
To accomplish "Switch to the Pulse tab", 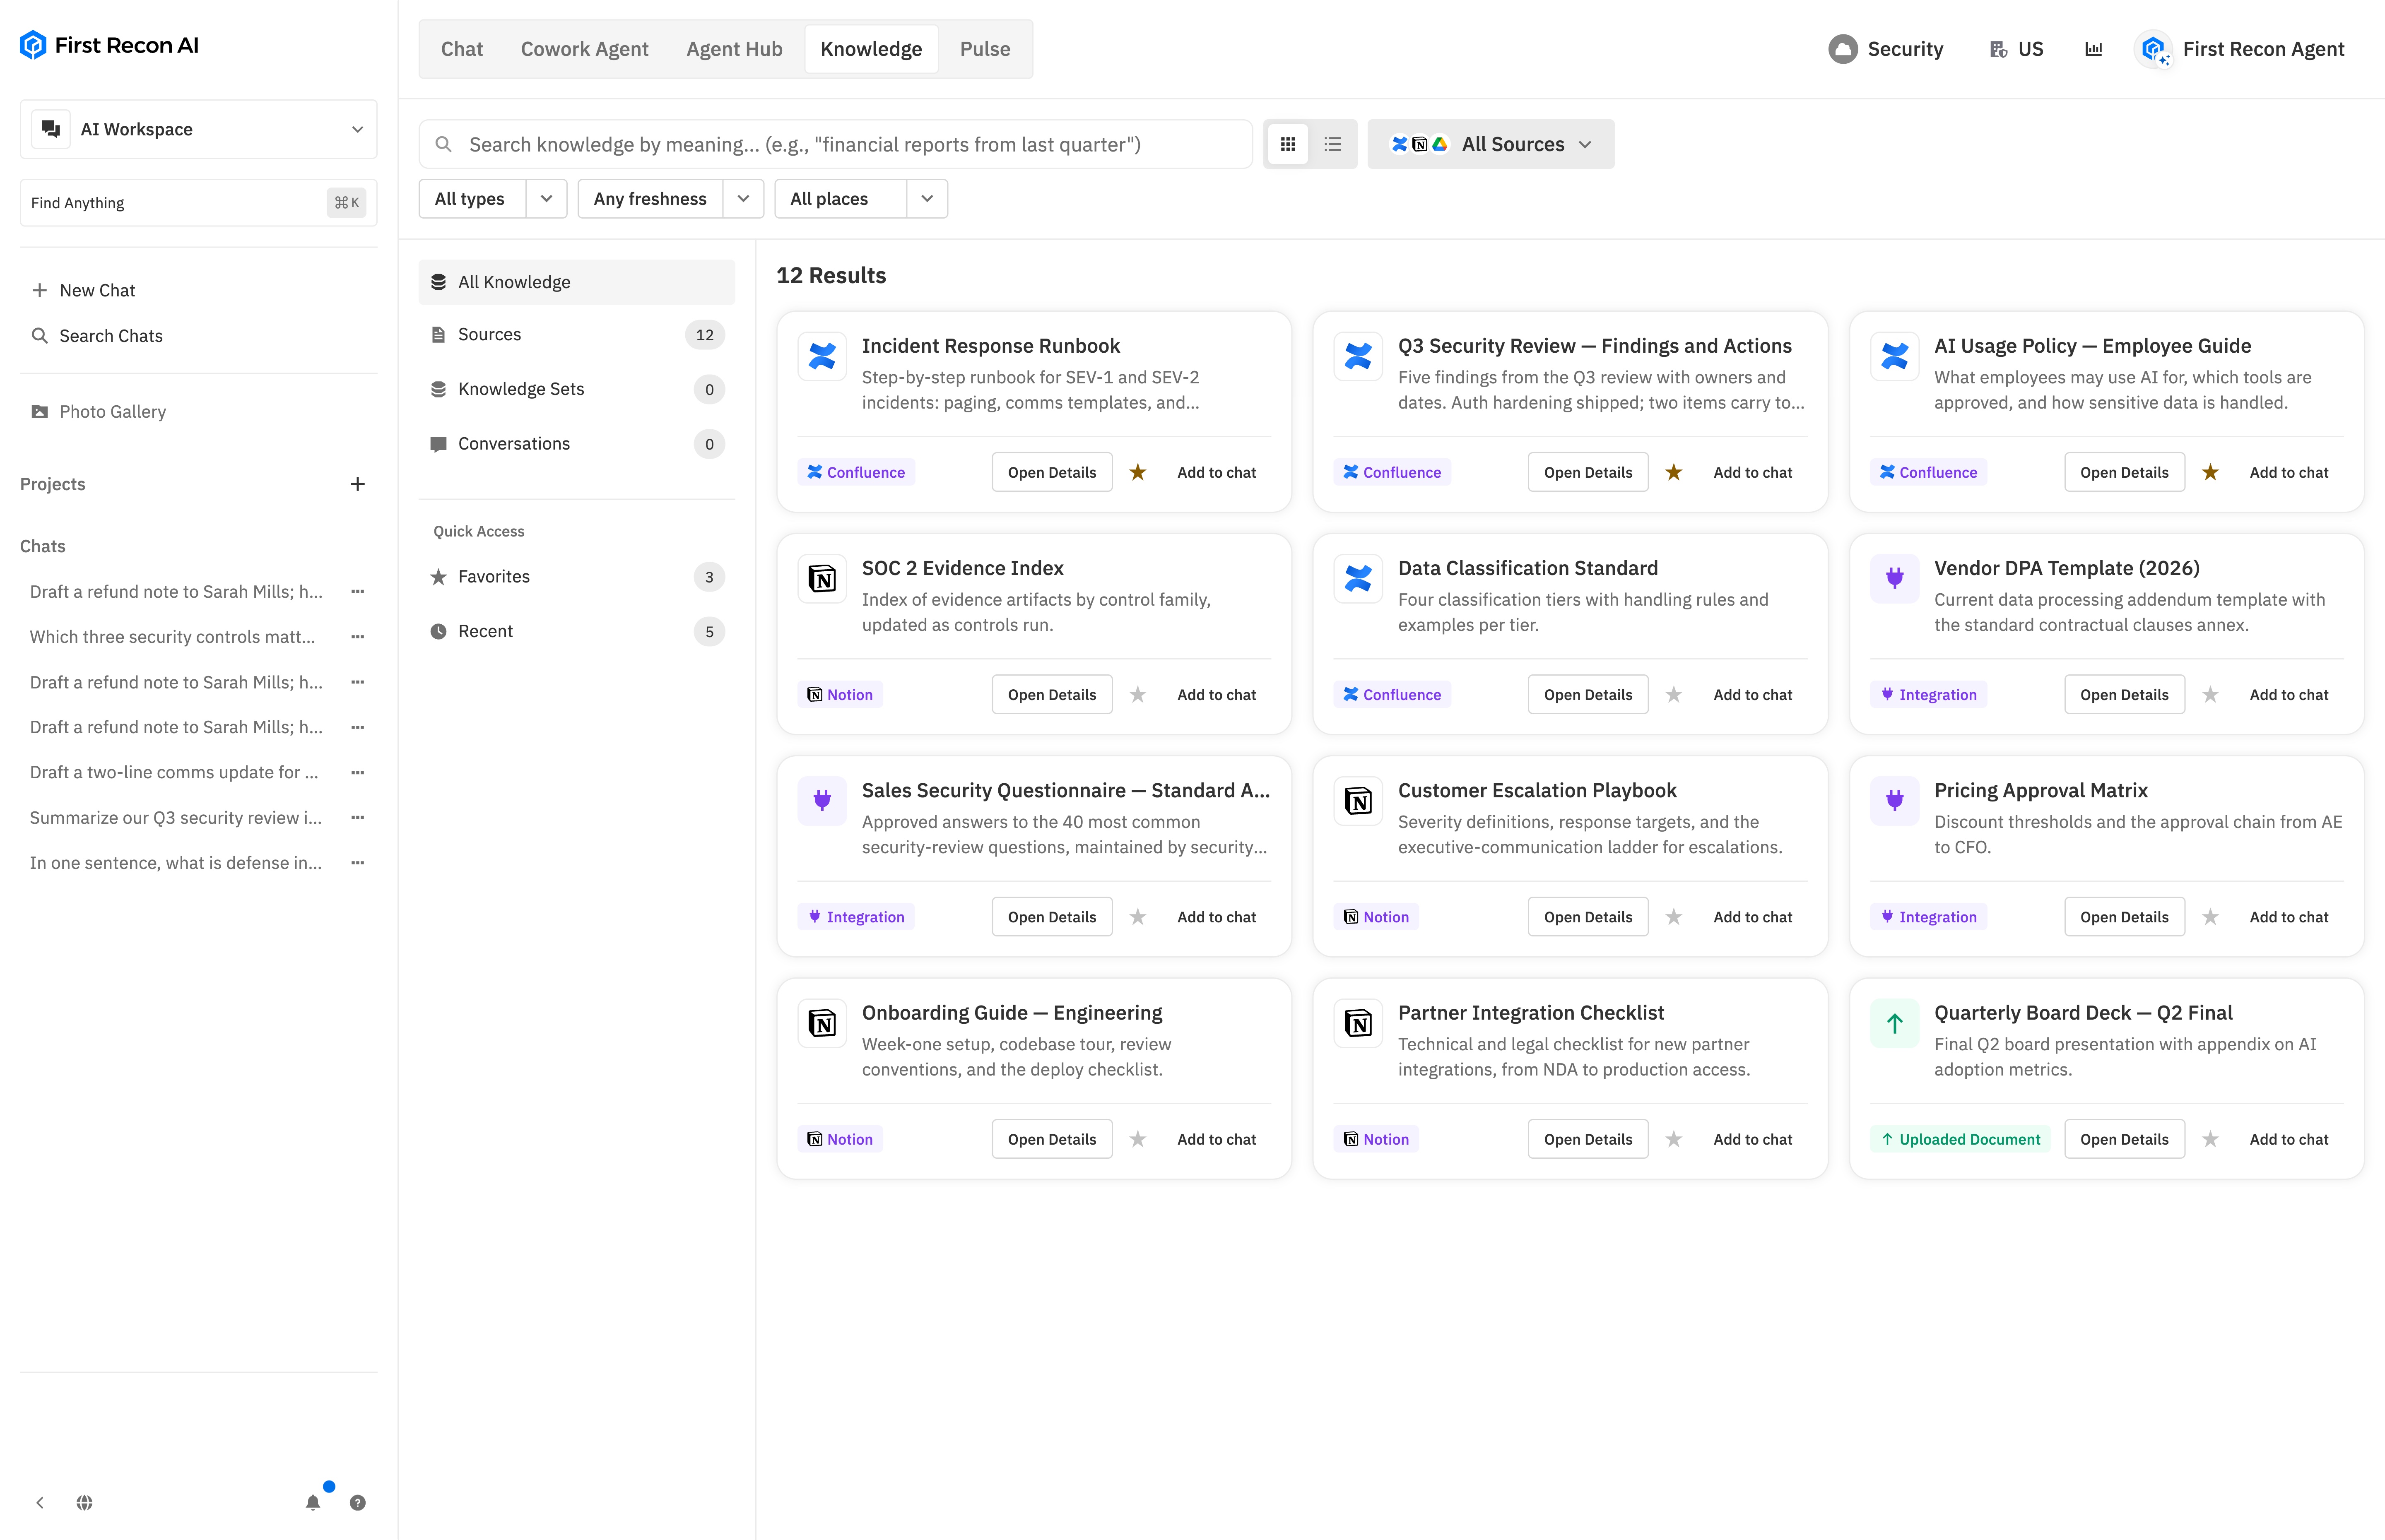I will [985, 49].
